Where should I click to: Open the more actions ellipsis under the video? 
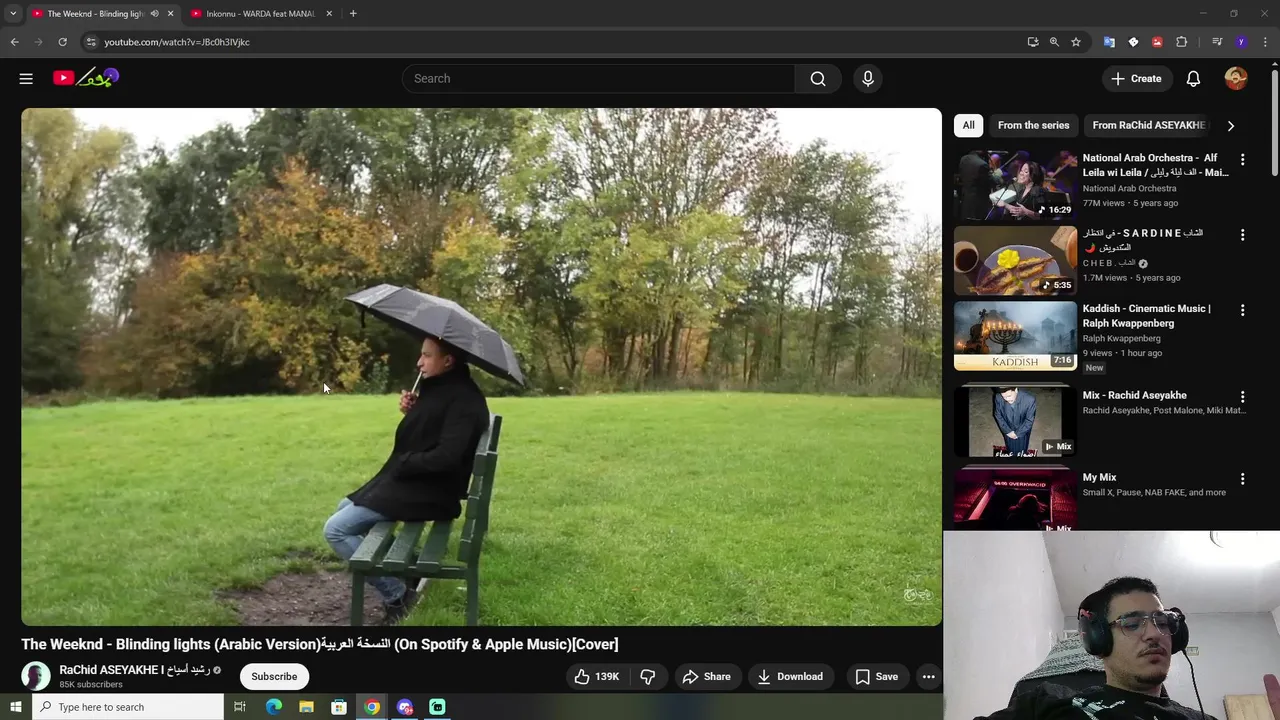click(x=928, y=677)
